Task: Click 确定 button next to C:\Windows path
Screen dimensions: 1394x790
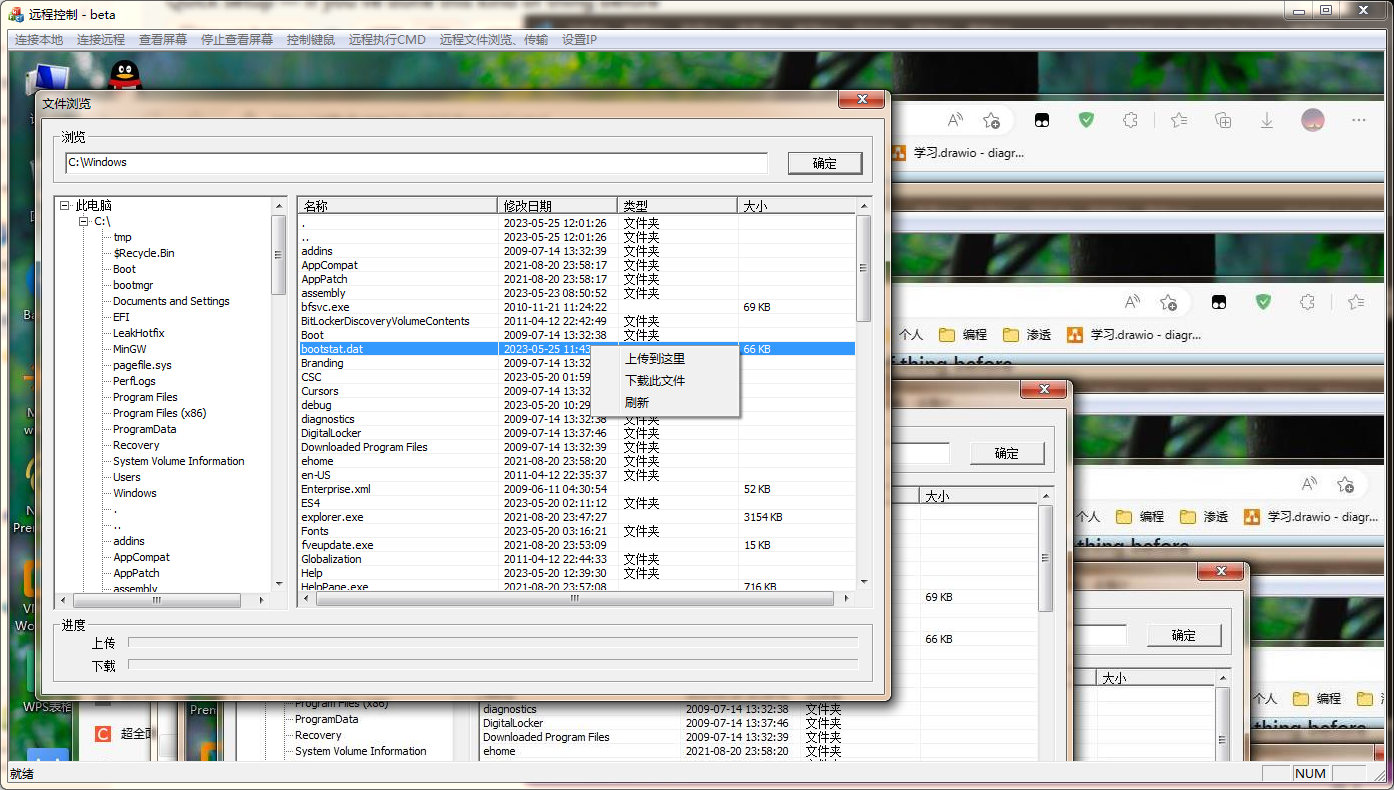Action: (x=825, y=163)
